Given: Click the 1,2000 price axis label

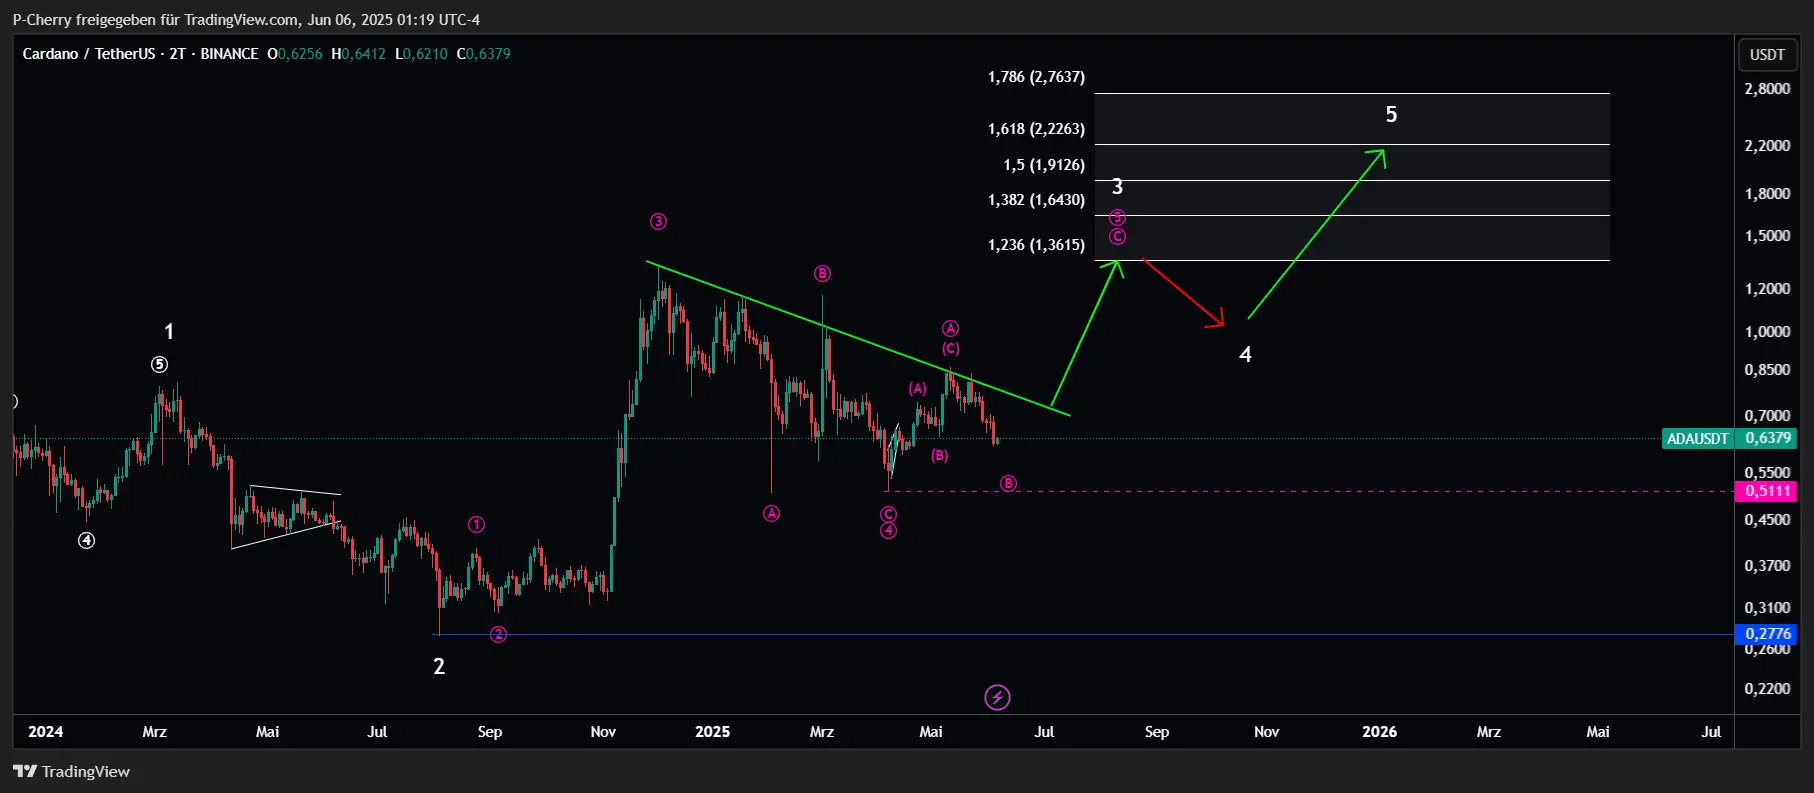Looking at the screenshot, I should [1767, 289].
